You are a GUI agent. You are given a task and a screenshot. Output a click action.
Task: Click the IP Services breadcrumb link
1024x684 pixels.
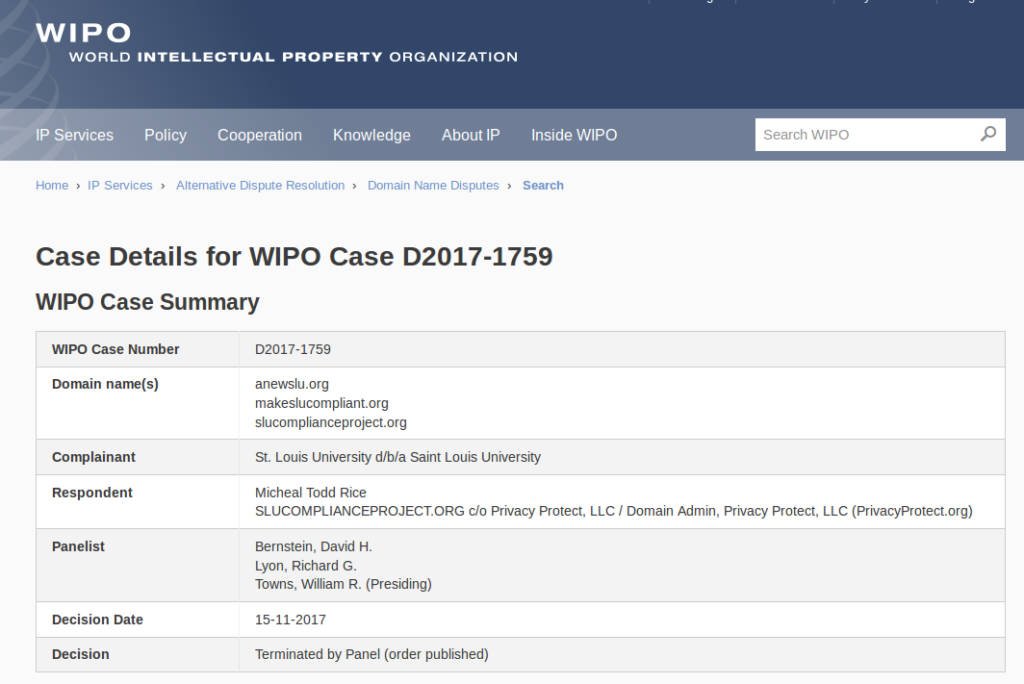click(x=120, y=185)
